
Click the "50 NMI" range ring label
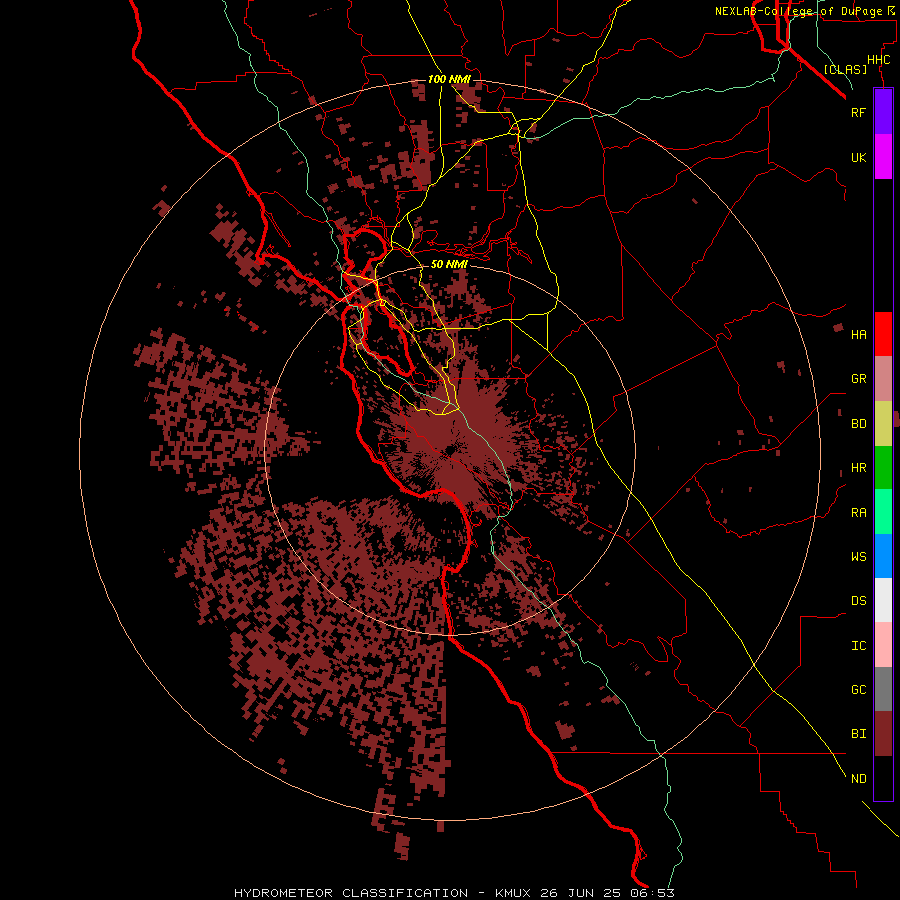pos(449,264)
